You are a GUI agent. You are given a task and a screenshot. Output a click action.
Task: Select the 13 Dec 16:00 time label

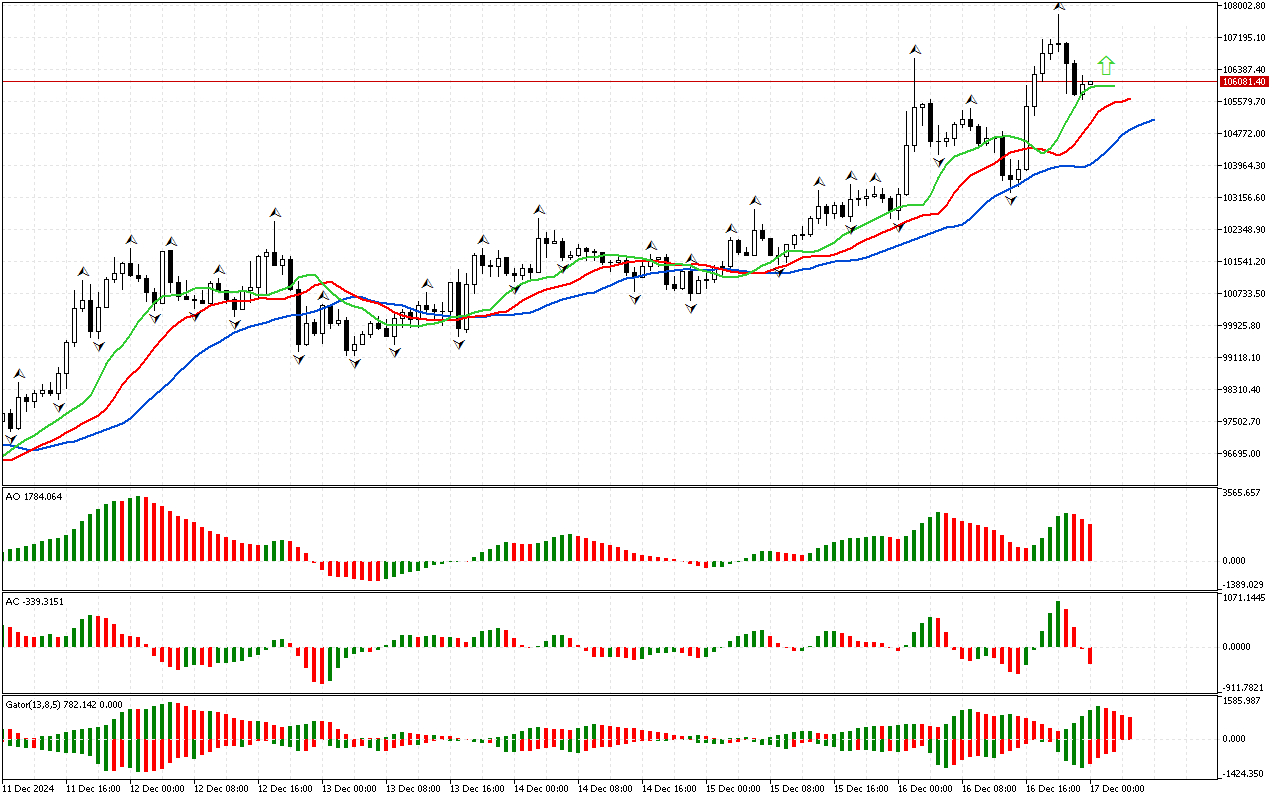tap(477, 789)
